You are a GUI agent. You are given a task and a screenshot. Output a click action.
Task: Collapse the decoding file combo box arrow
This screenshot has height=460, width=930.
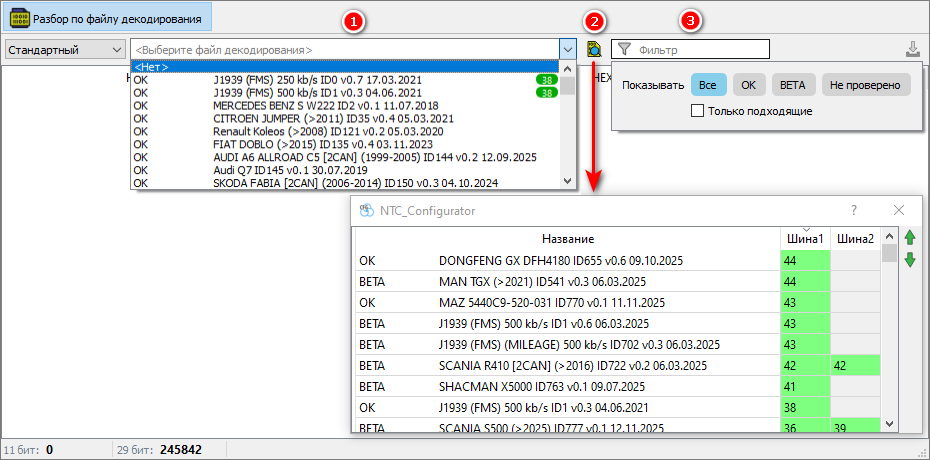pos(568,49)
